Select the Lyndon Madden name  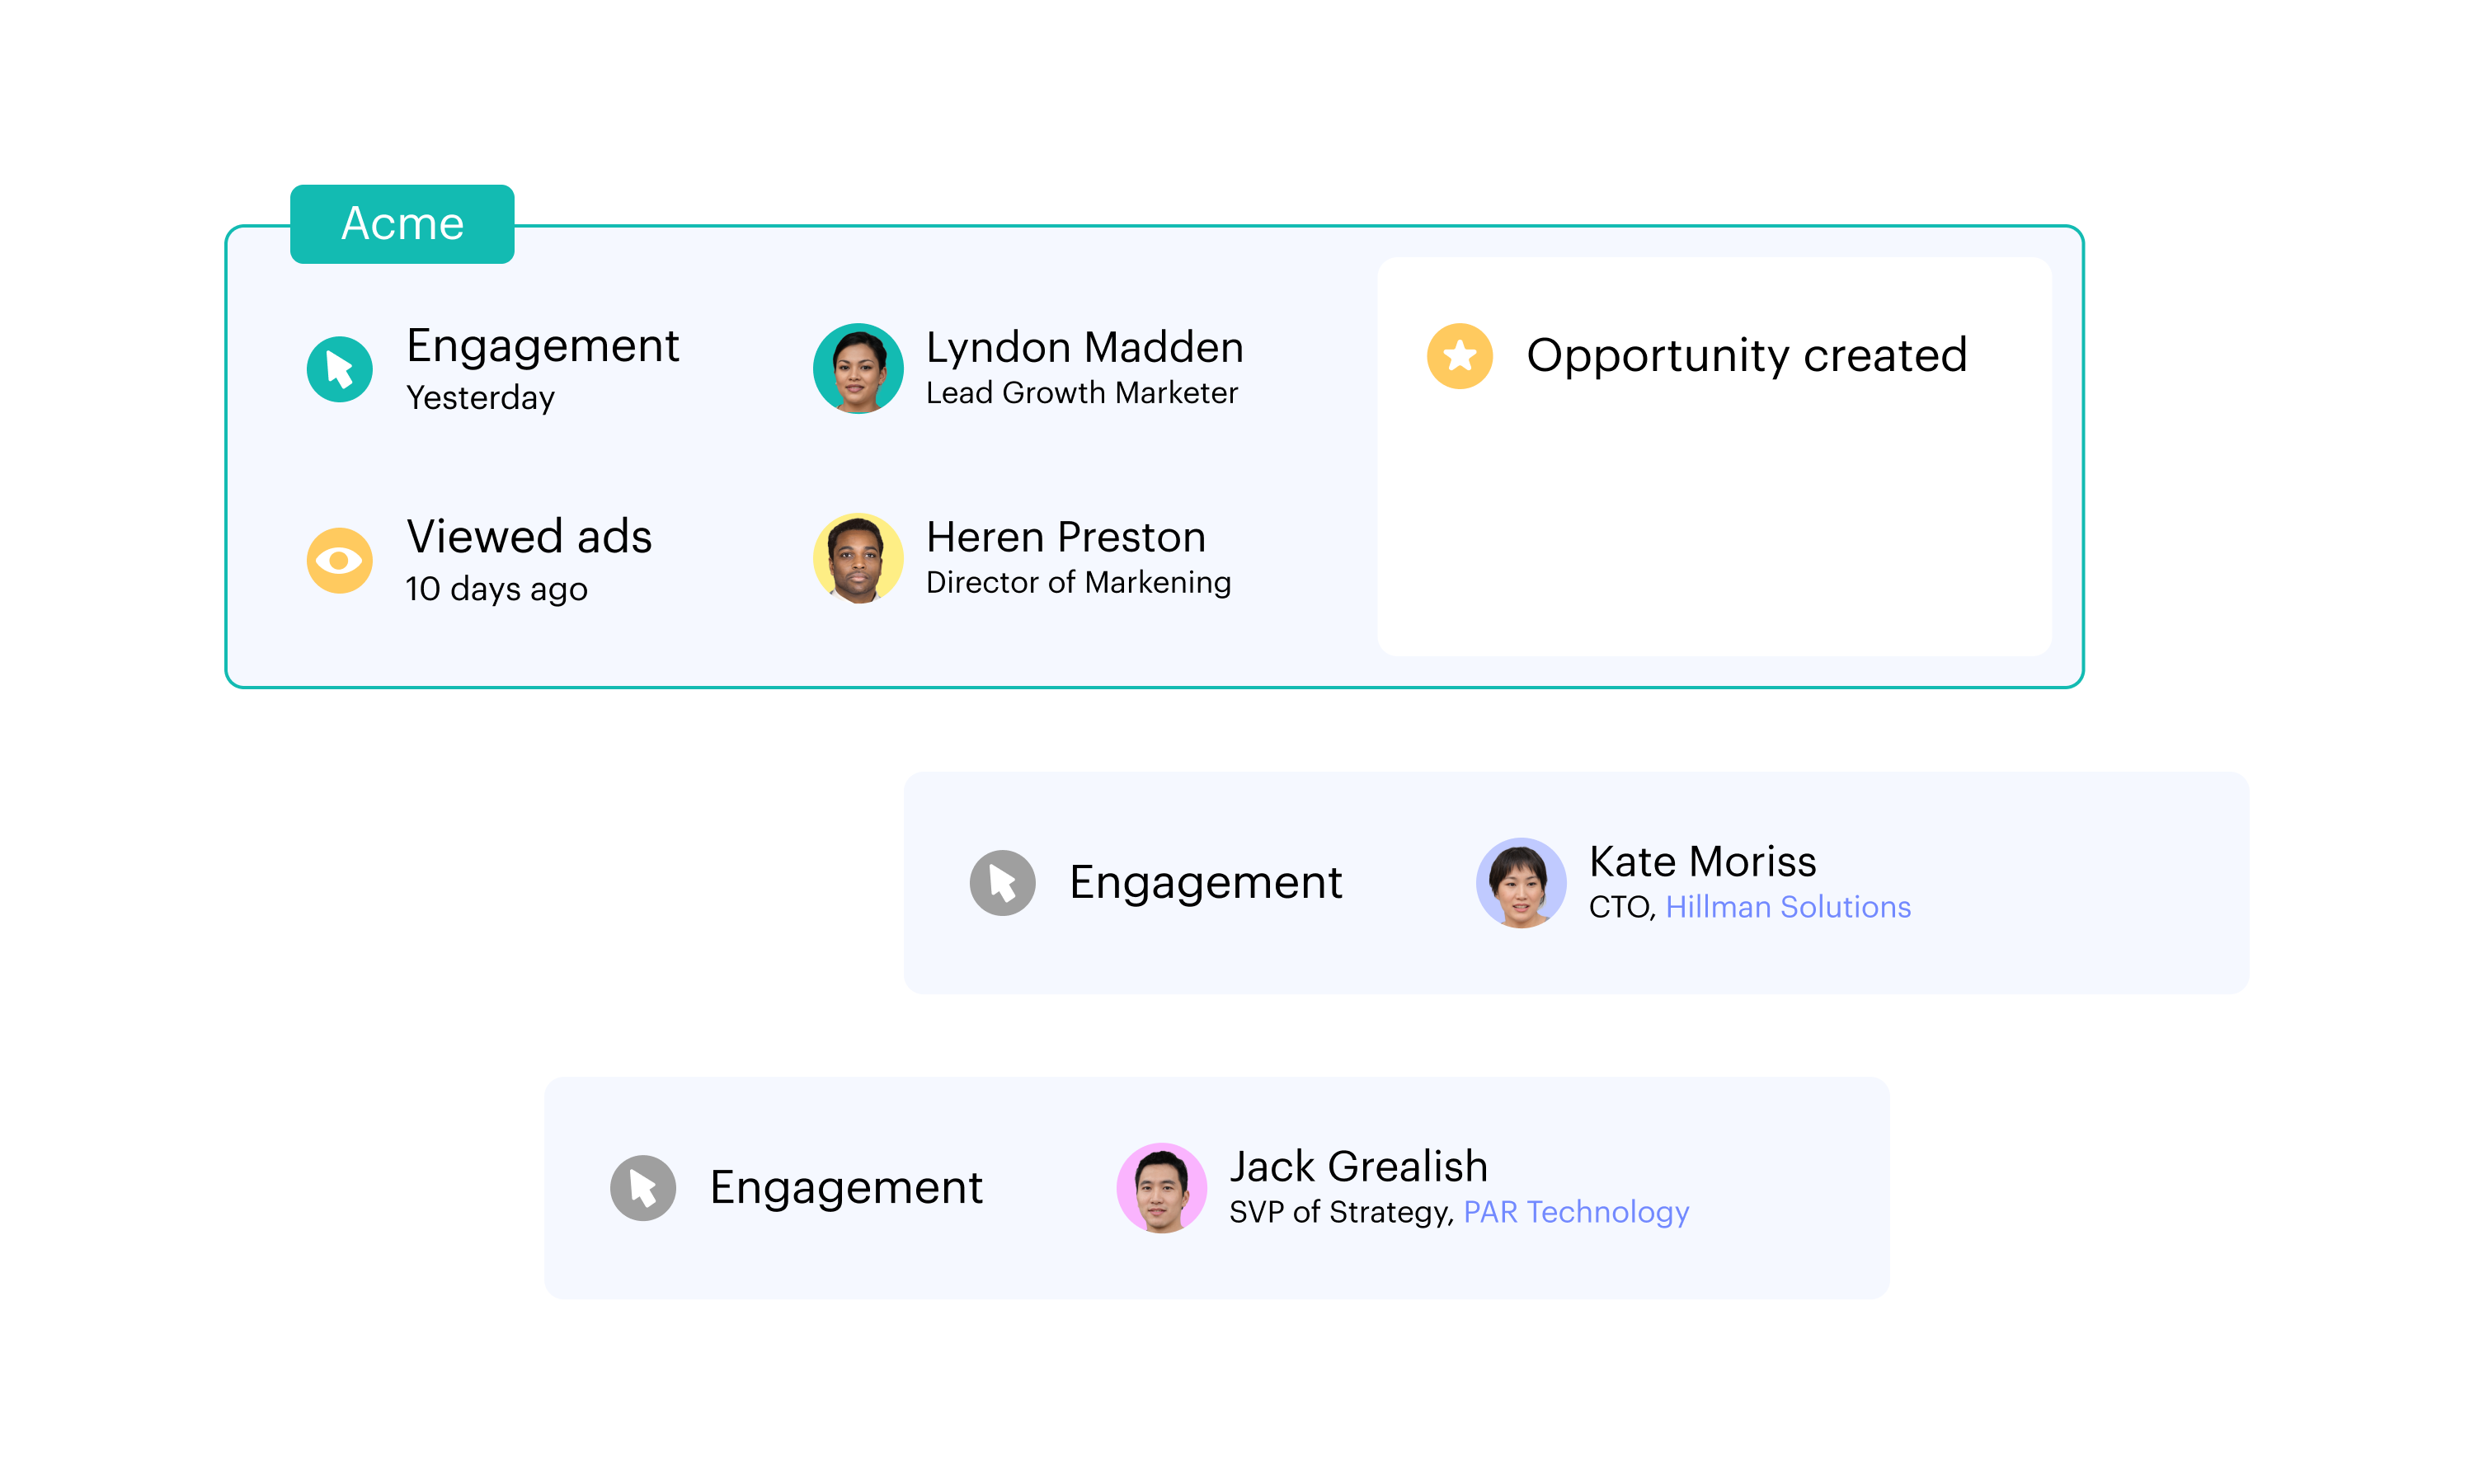[1084, 347]
